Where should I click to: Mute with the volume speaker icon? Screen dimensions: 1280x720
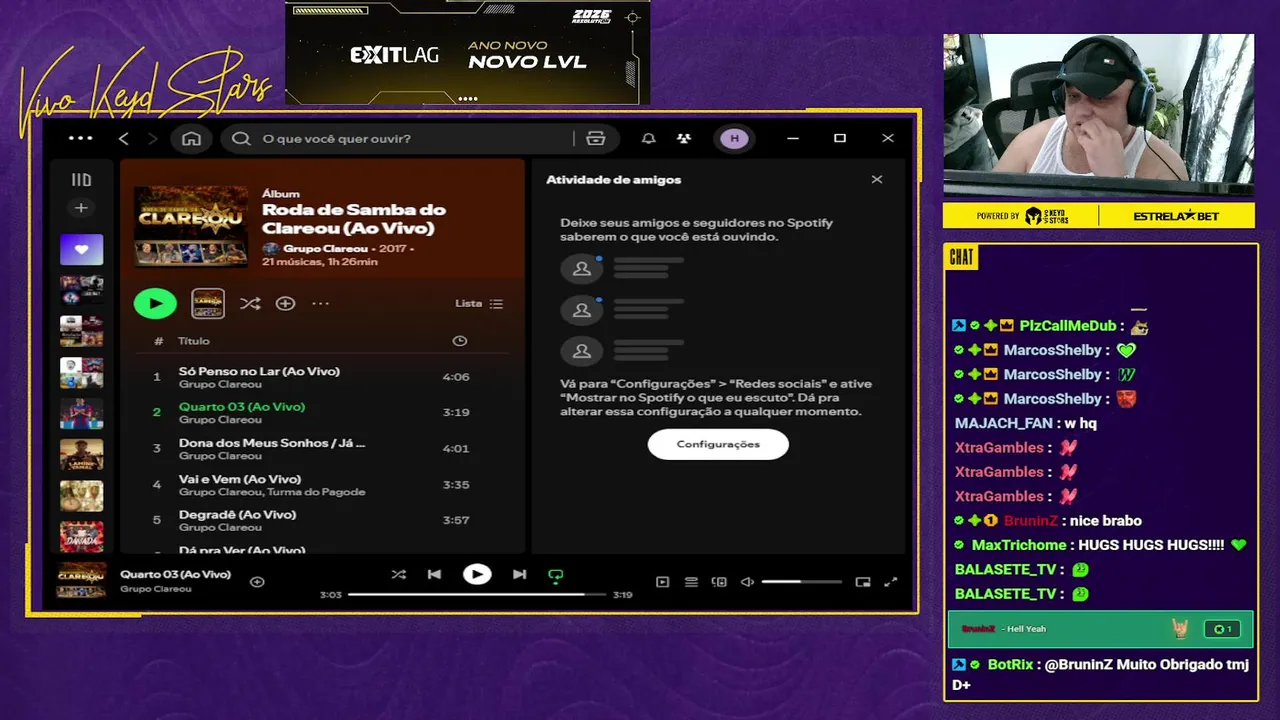tap(747, 582)
